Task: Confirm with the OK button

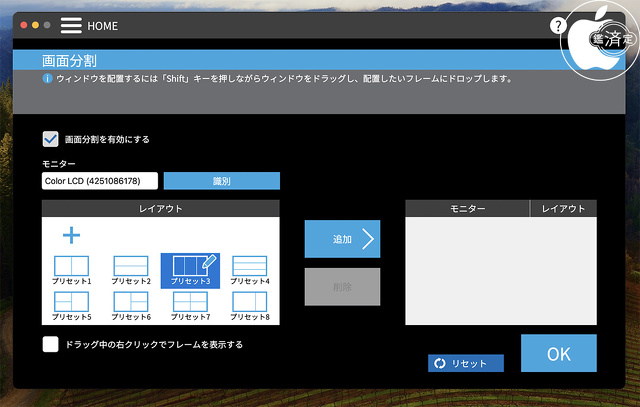Action: pos(558,353)
